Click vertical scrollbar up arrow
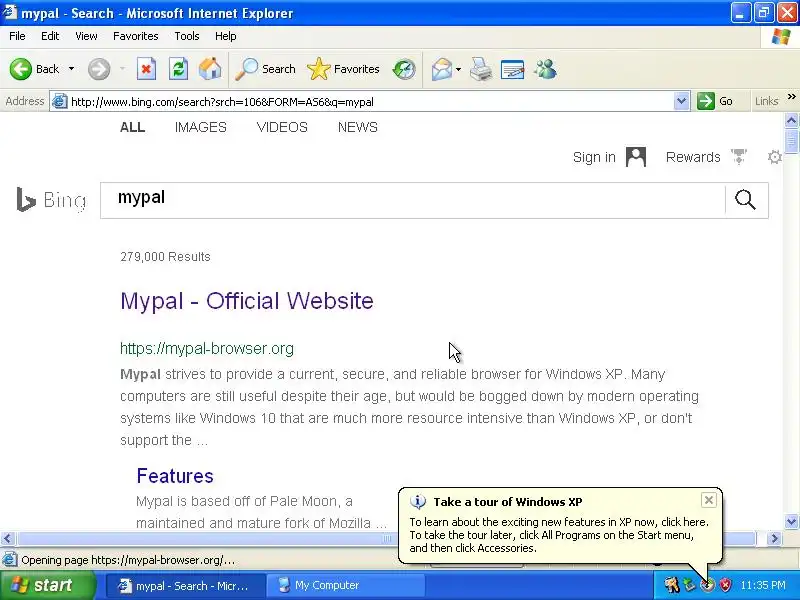800x600 pixels. (791, 120)
